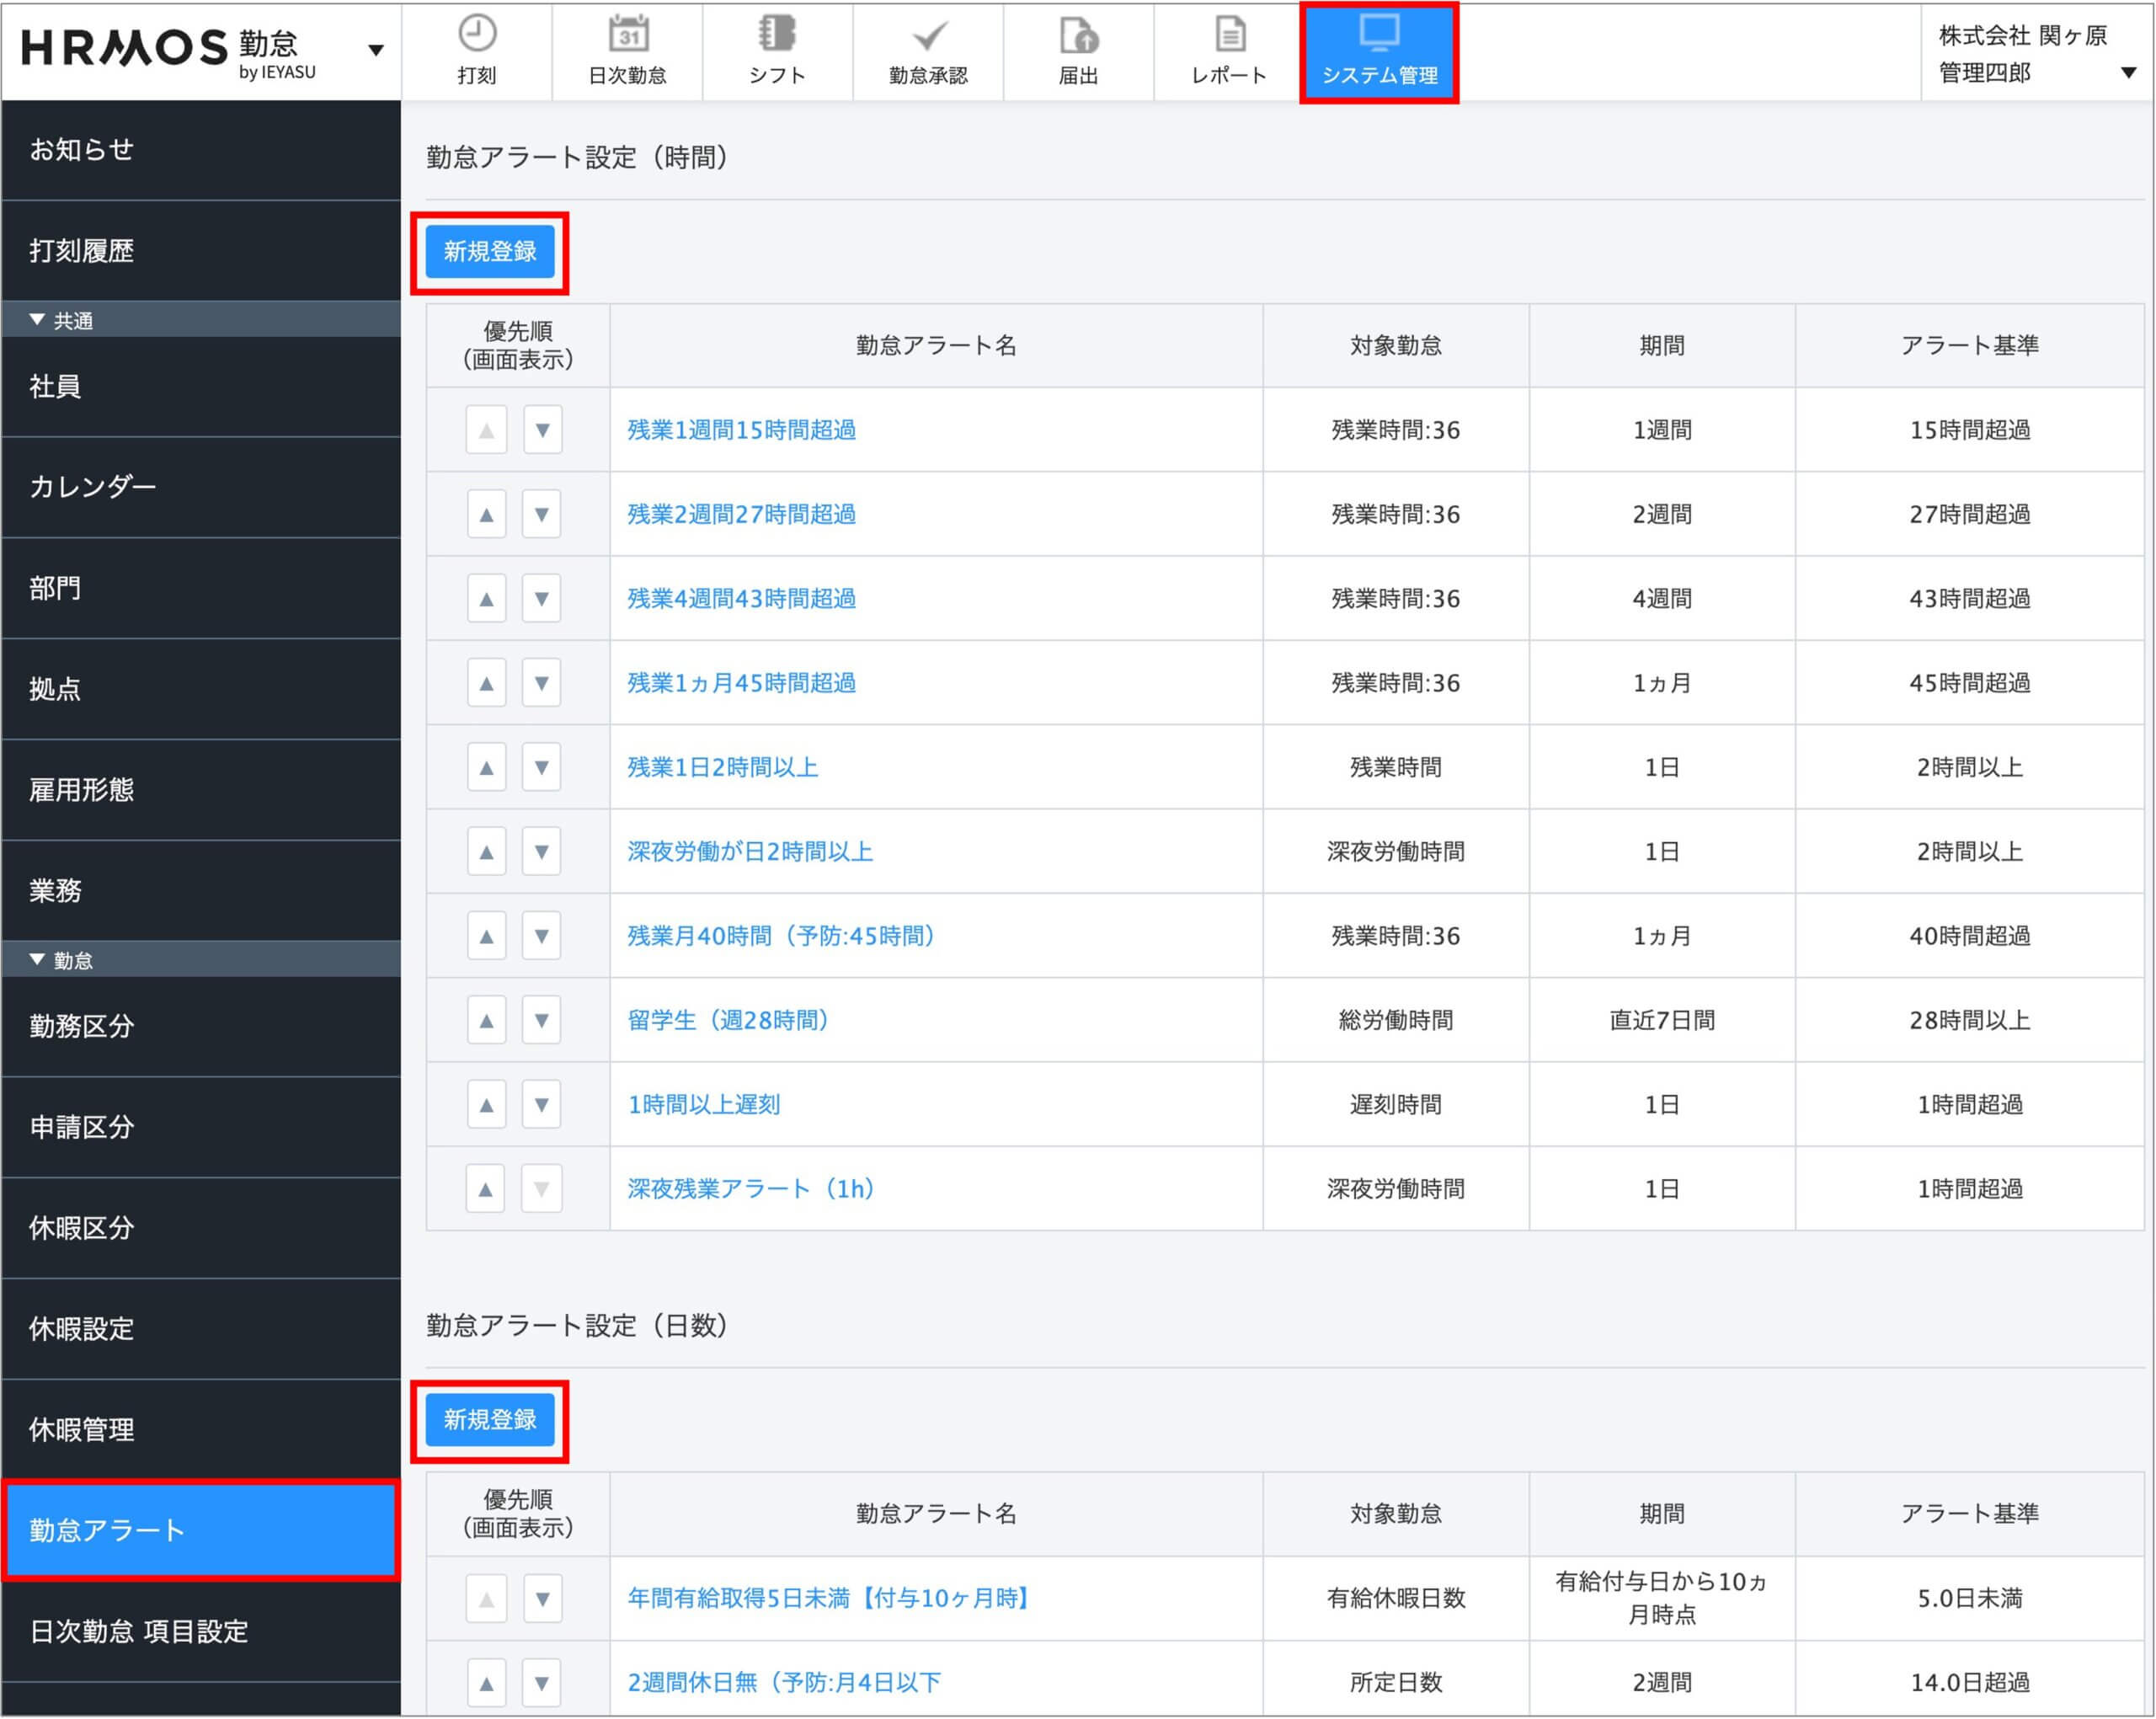Open the 管理四郎 user account dropdown
2156x1719 pixels.
click(2128, 72)
